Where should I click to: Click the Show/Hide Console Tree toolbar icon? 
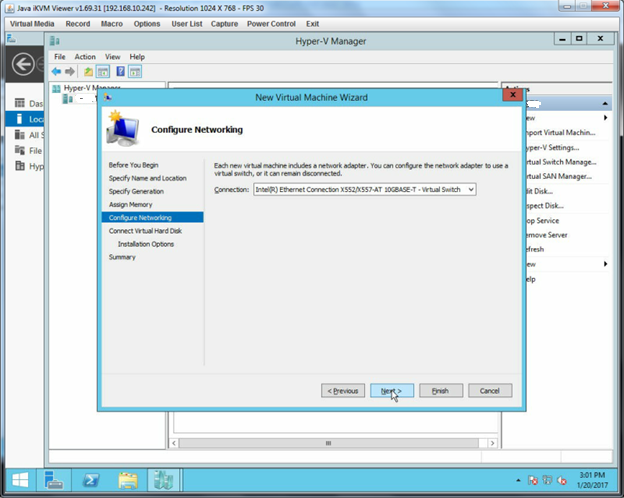coord(103,72)
